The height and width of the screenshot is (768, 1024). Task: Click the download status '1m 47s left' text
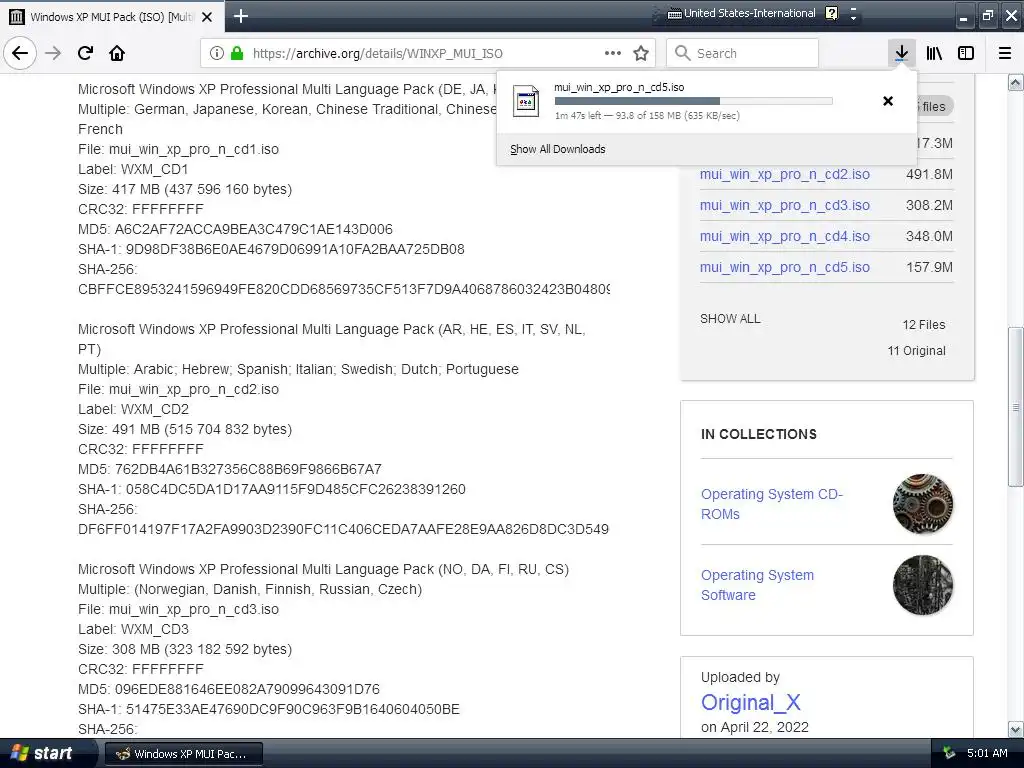pos(577,116)
